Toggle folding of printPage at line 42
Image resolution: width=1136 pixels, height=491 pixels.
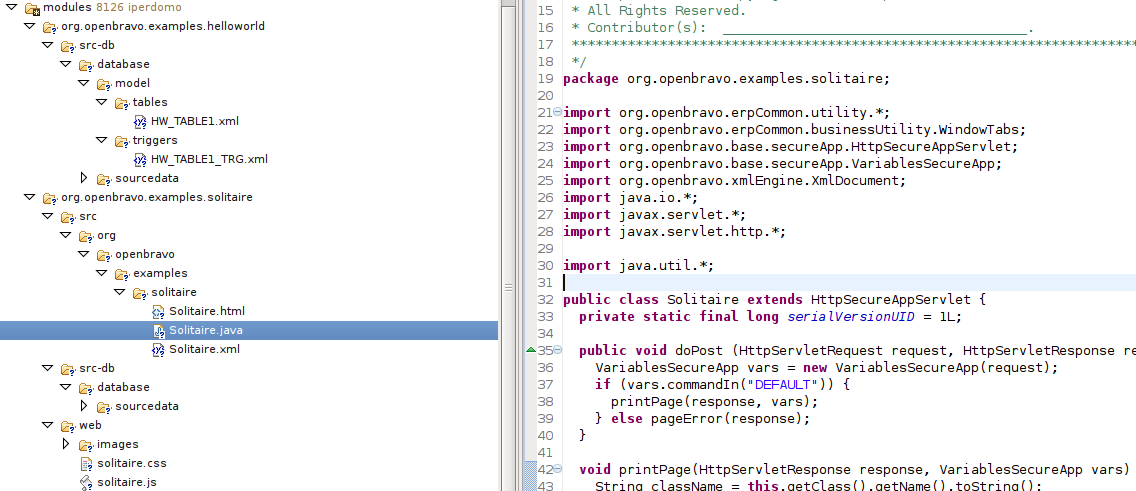(x=558, y=469)
